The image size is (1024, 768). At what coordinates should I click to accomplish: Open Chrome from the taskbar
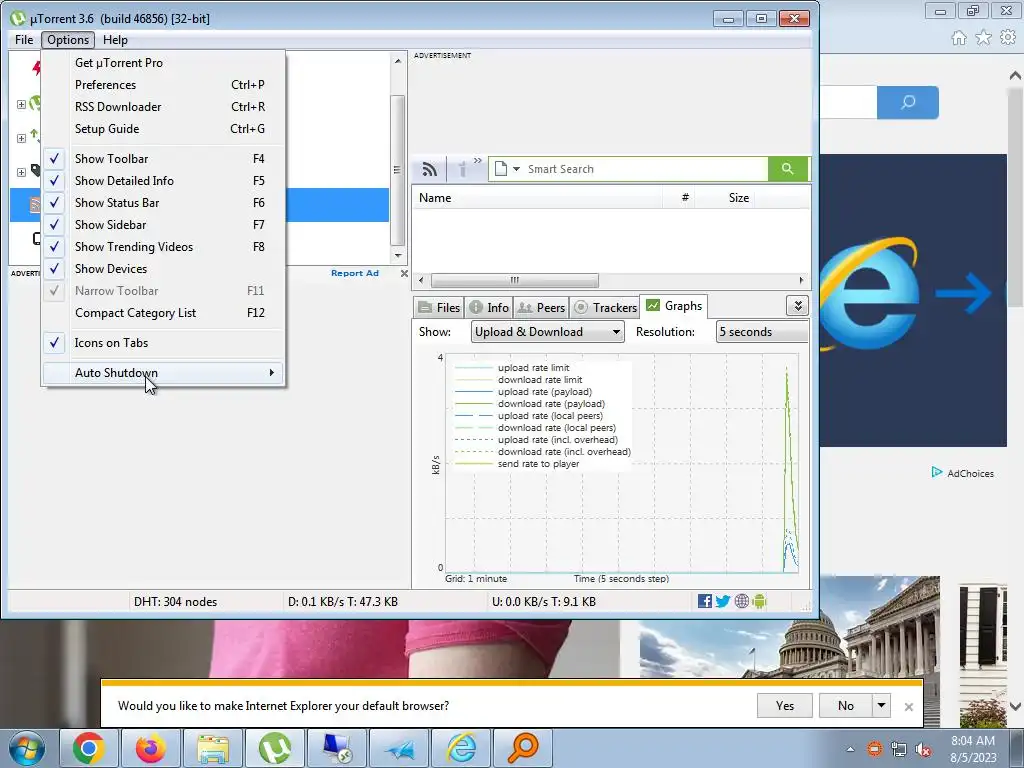click(x=88, y=748)
